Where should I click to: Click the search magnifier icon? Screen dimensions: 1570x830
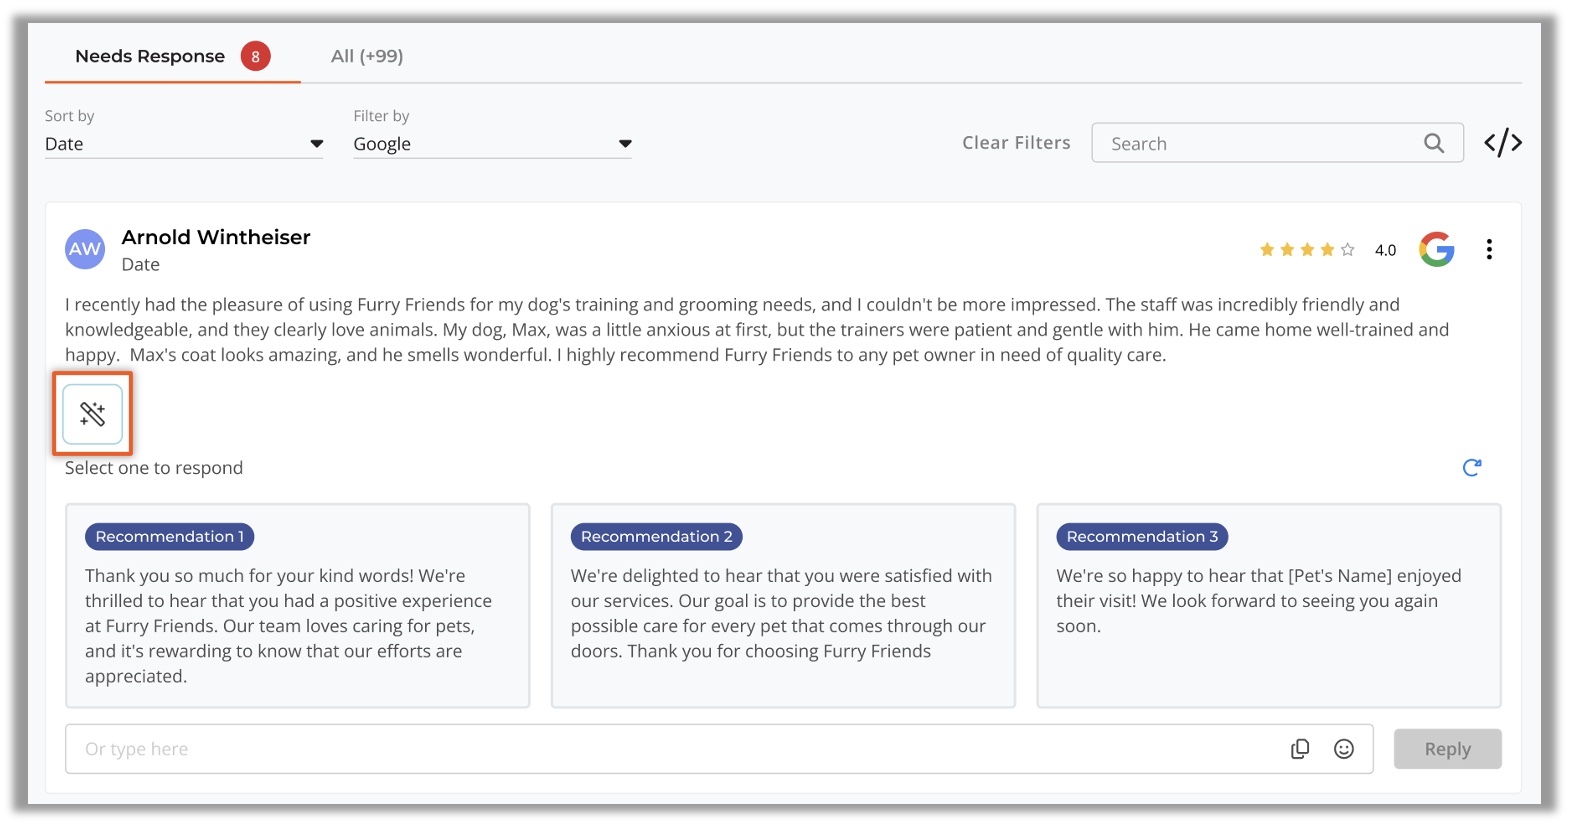point(1433,143)
